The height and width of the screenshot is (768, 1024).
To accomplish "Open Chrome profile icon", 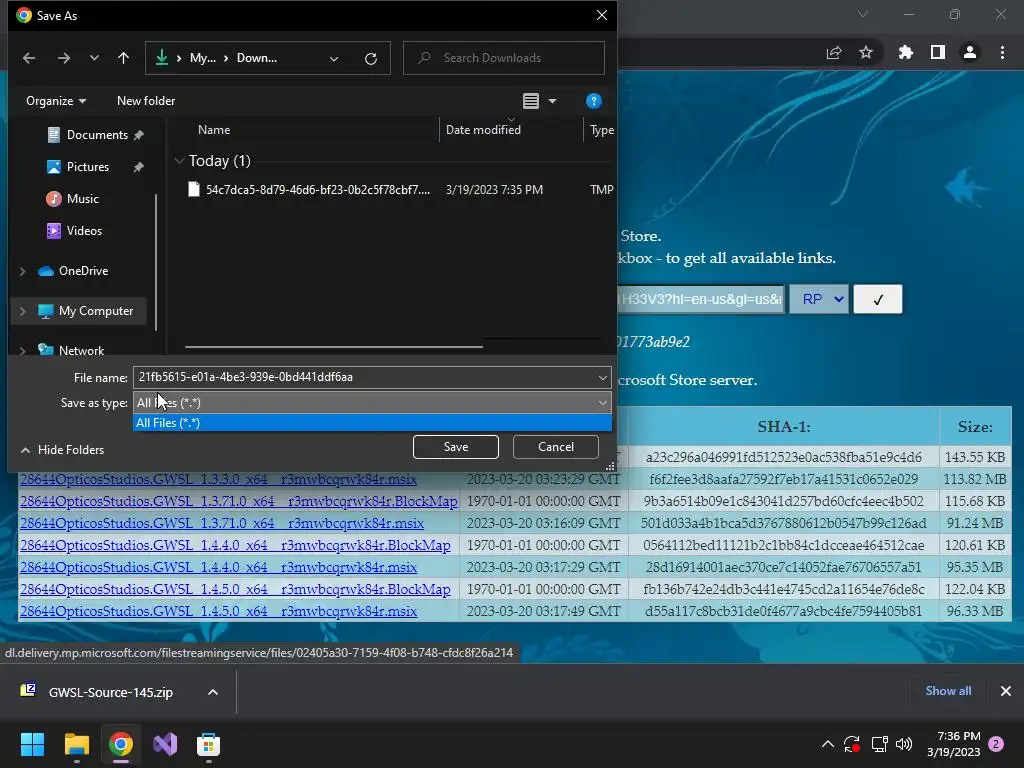I will tap(970, 52).
